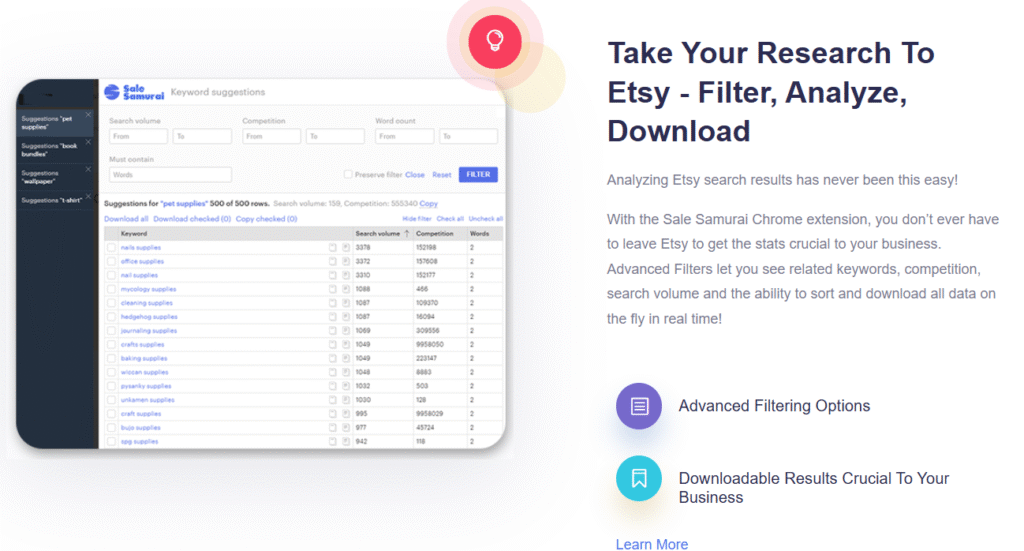Check the nail supplies row checkbox
Image resolution: width=1024 pixels, height=551 pixels.
coord(112,276)
